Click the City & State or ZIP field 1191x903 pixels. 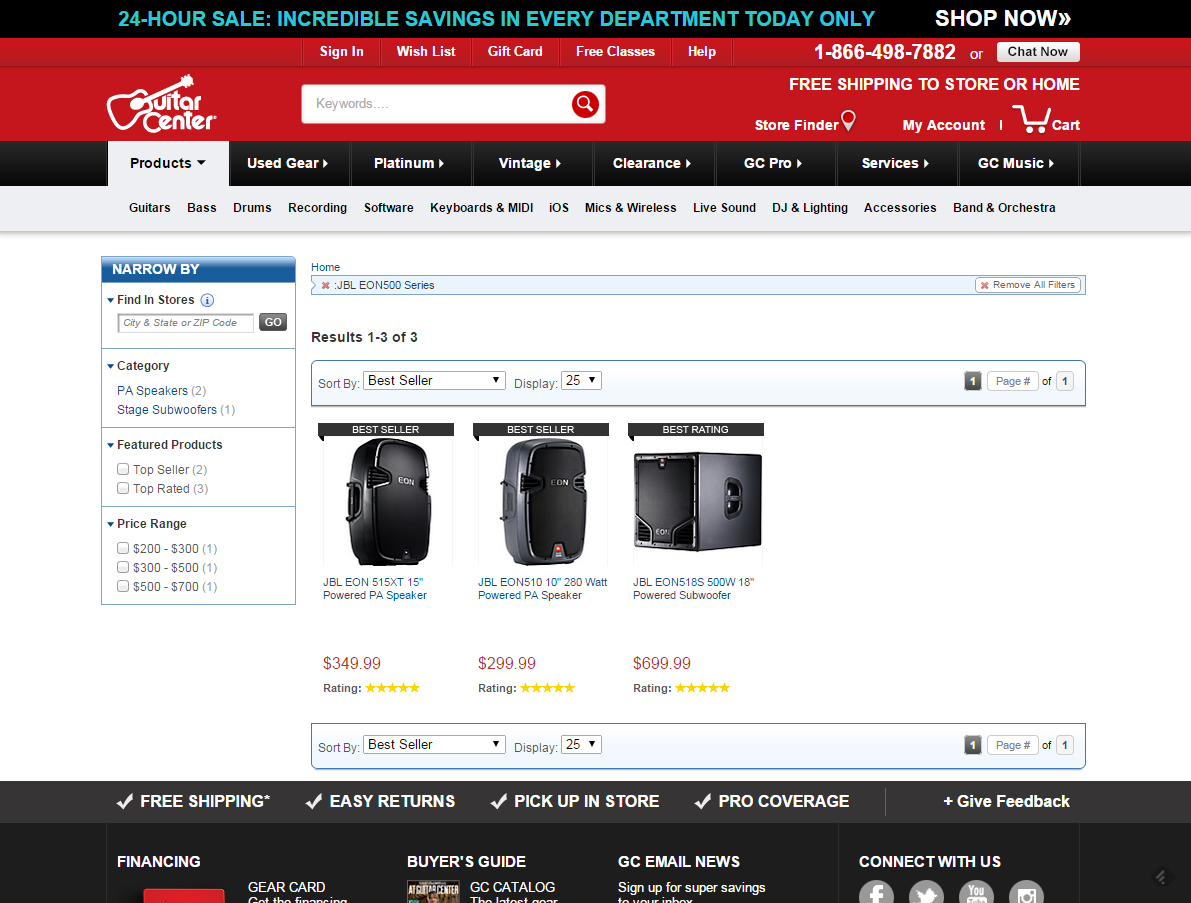click(x=185, y=323)
